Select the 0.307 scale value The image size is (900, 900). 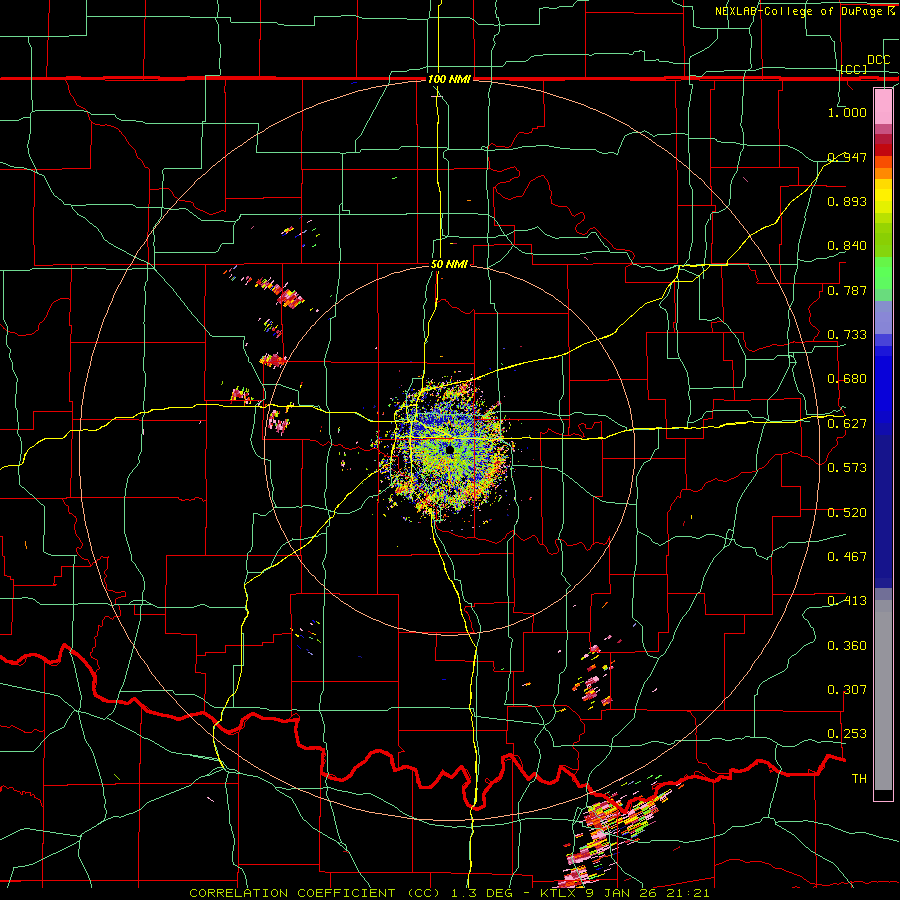tap(847, 690)
